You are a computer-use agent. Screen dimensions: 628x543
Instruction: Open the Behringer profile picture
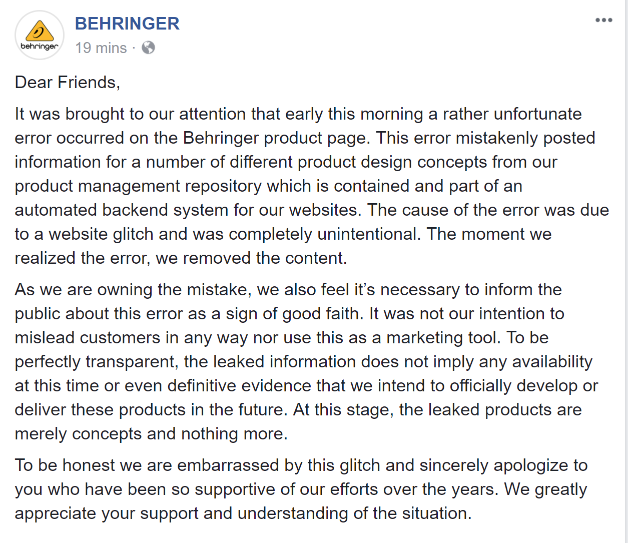[39, 35]
